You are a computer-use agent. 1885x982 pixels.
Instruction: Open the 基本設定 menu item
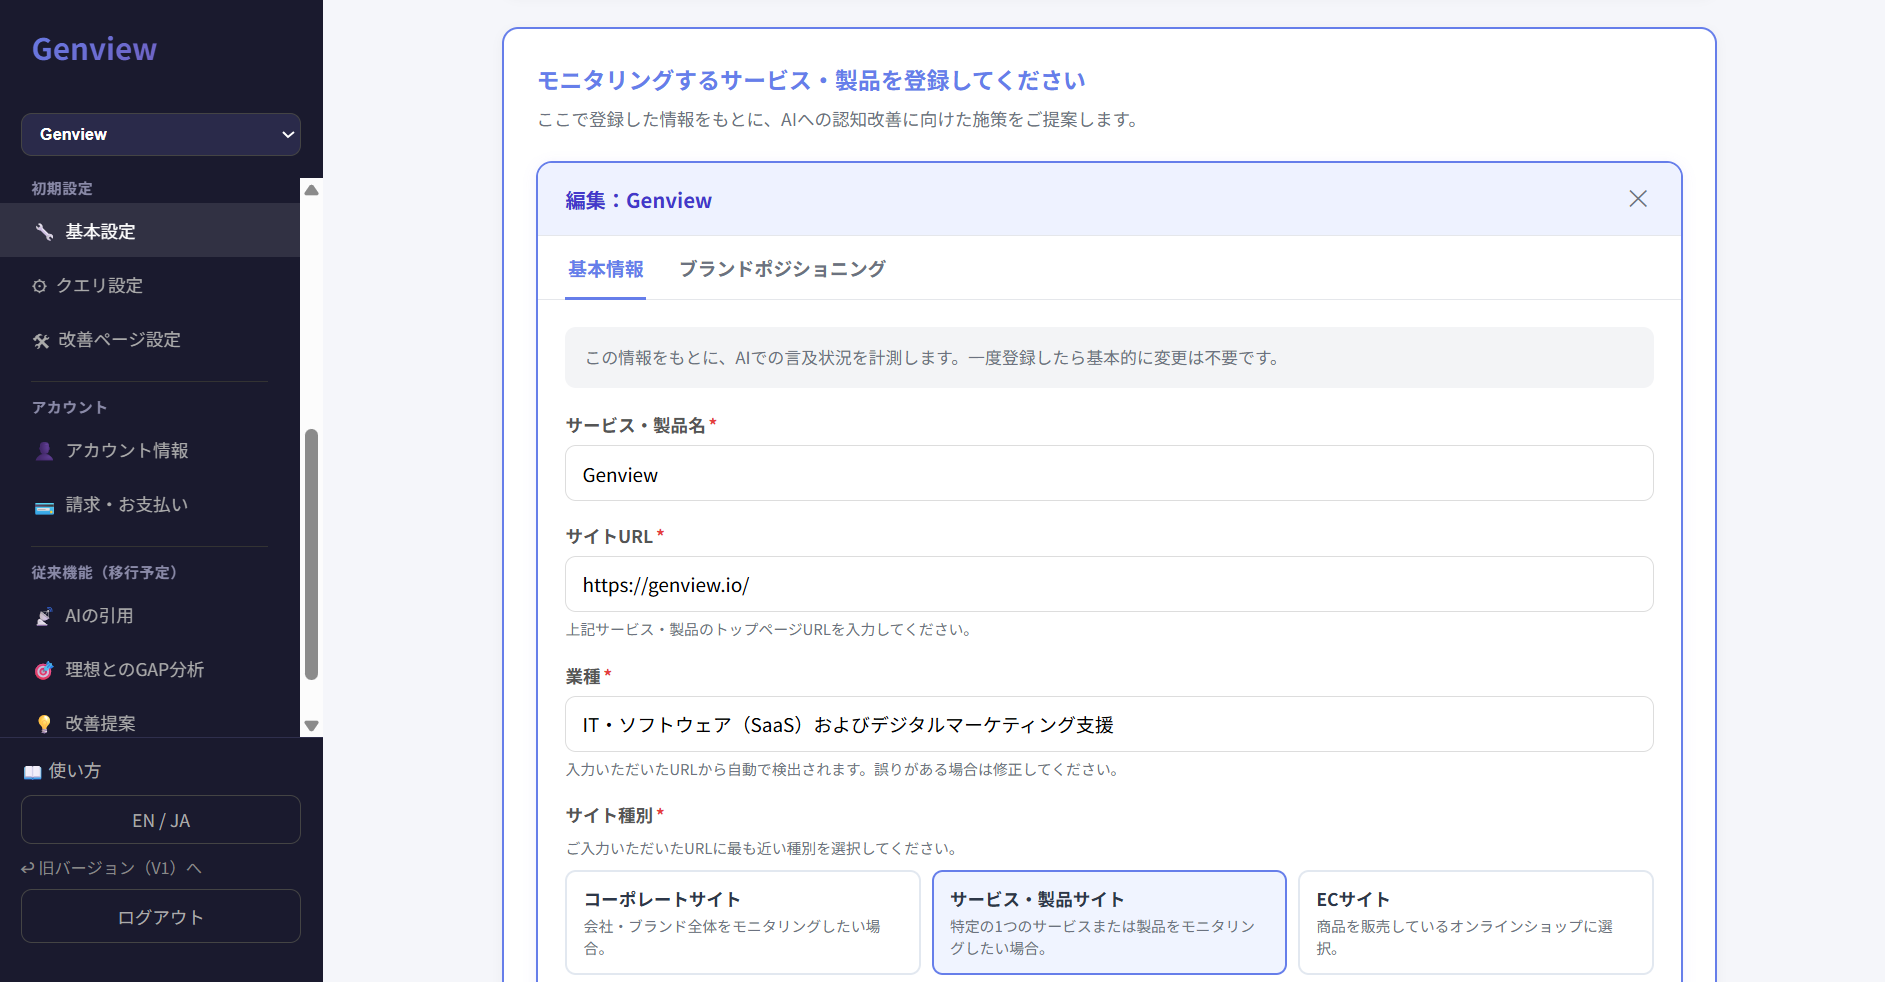pos(150,231)
